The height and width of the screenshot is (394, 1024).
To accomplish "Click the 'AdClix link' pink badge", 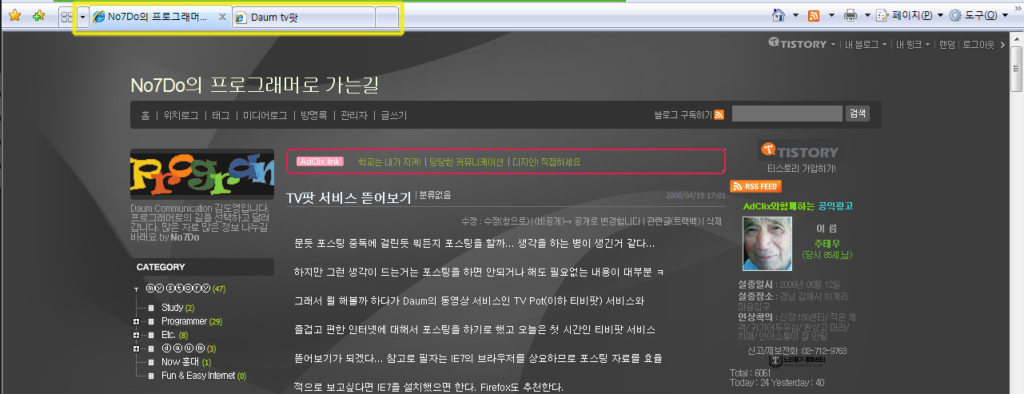I will tap(319, 161).
